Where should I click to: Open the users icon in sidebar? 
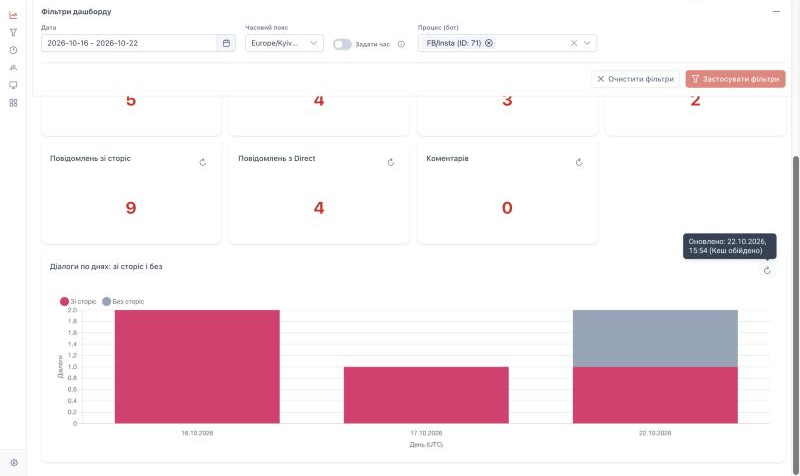point(13,67)
